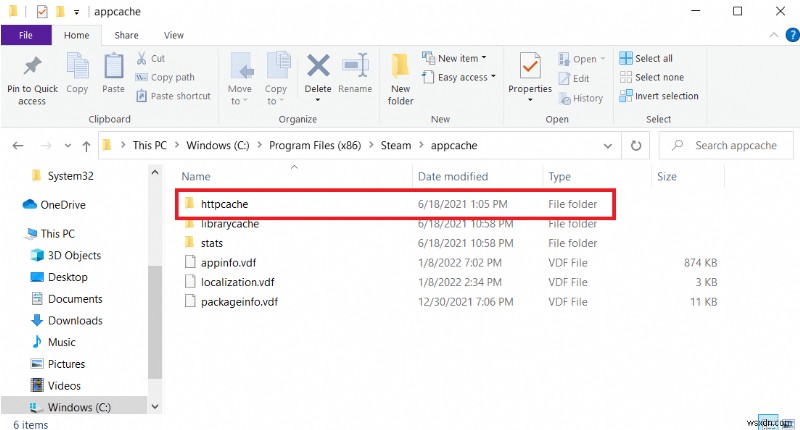Image resolution: width=800 pixels, height=430 pixels.
Task: Go up one folder level
Action: click(x=86, y=146)
